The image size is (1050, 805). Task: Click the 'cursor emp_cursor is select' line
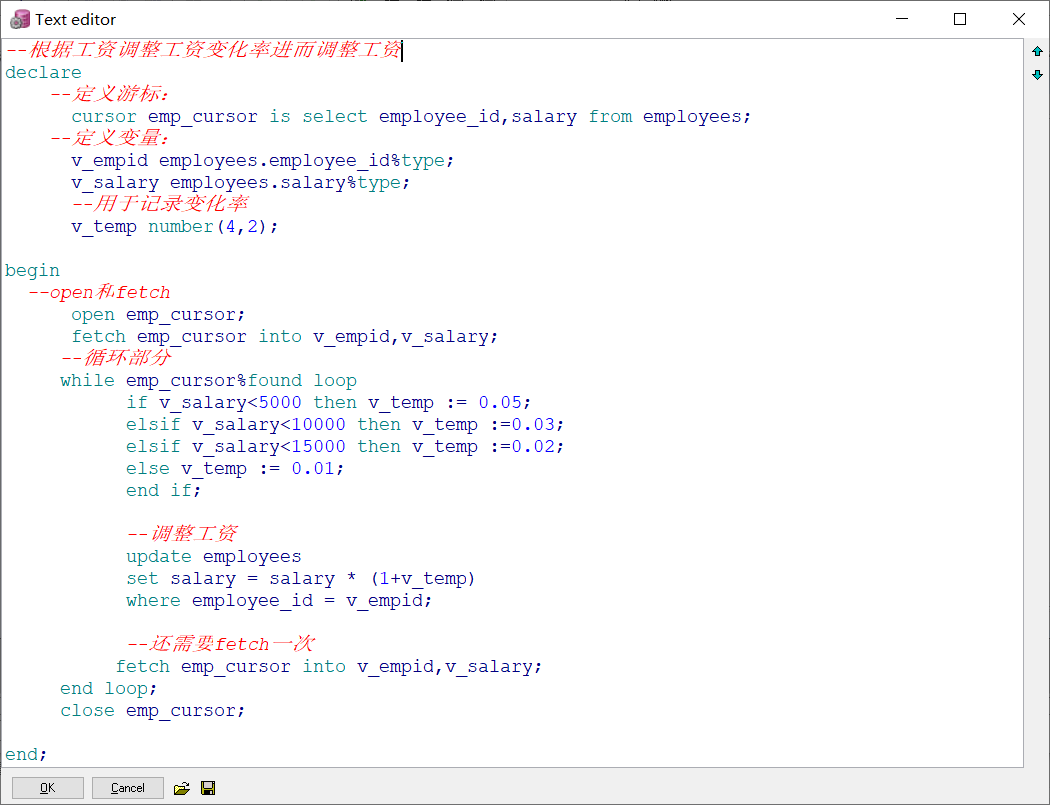[411, 117]
